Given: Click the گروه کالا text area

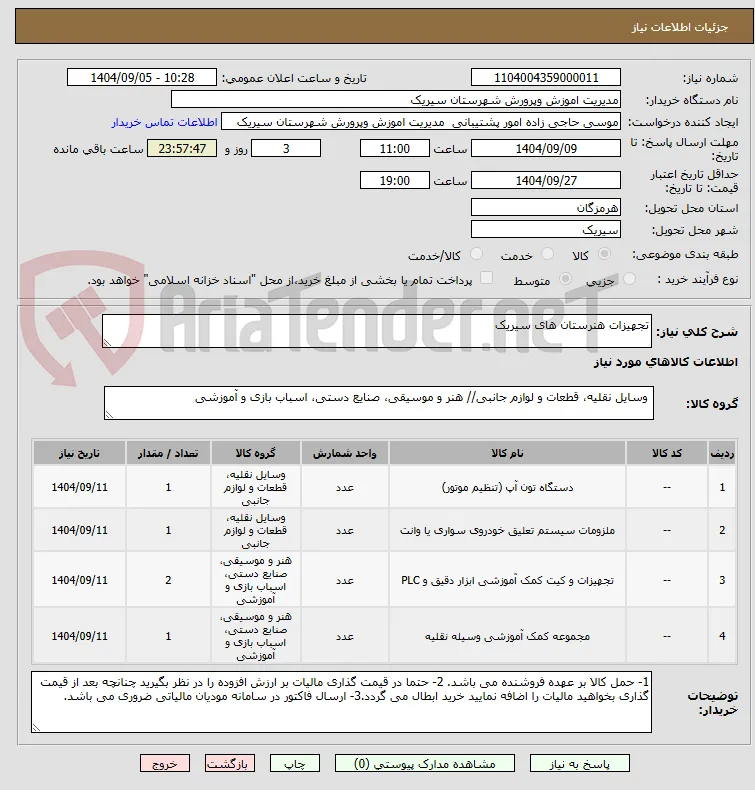Looking at the screenshot, I should click(x=379, y=403).
